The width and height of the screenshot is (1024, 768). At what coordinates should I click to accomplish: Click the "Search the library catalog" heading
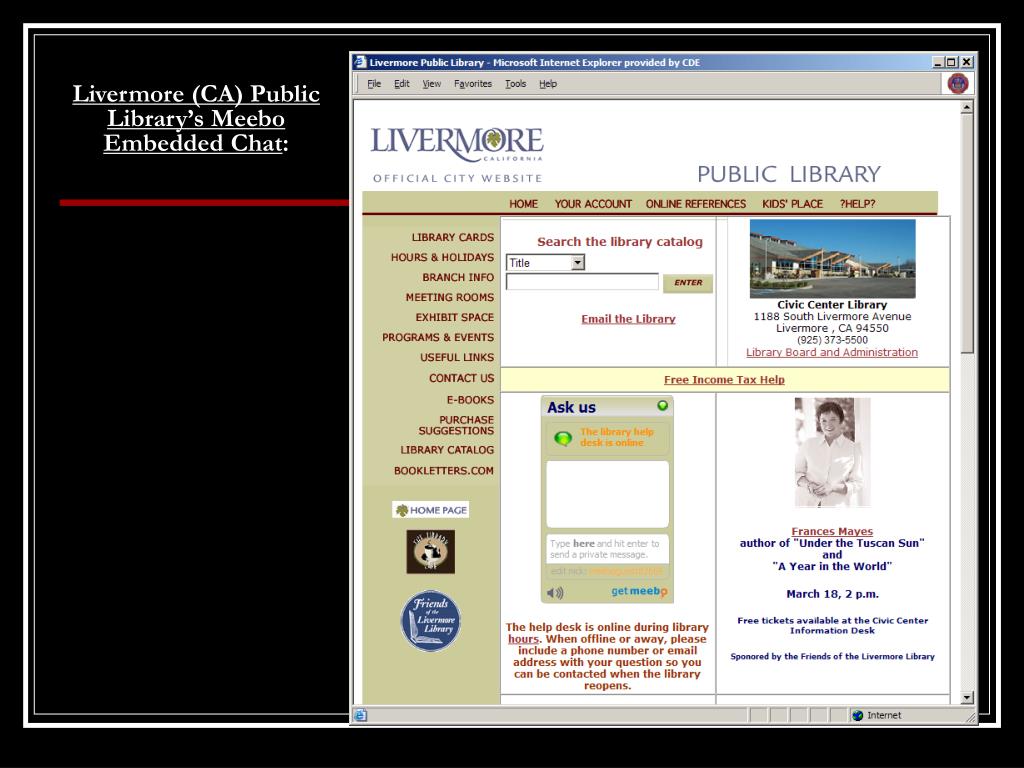620,242
